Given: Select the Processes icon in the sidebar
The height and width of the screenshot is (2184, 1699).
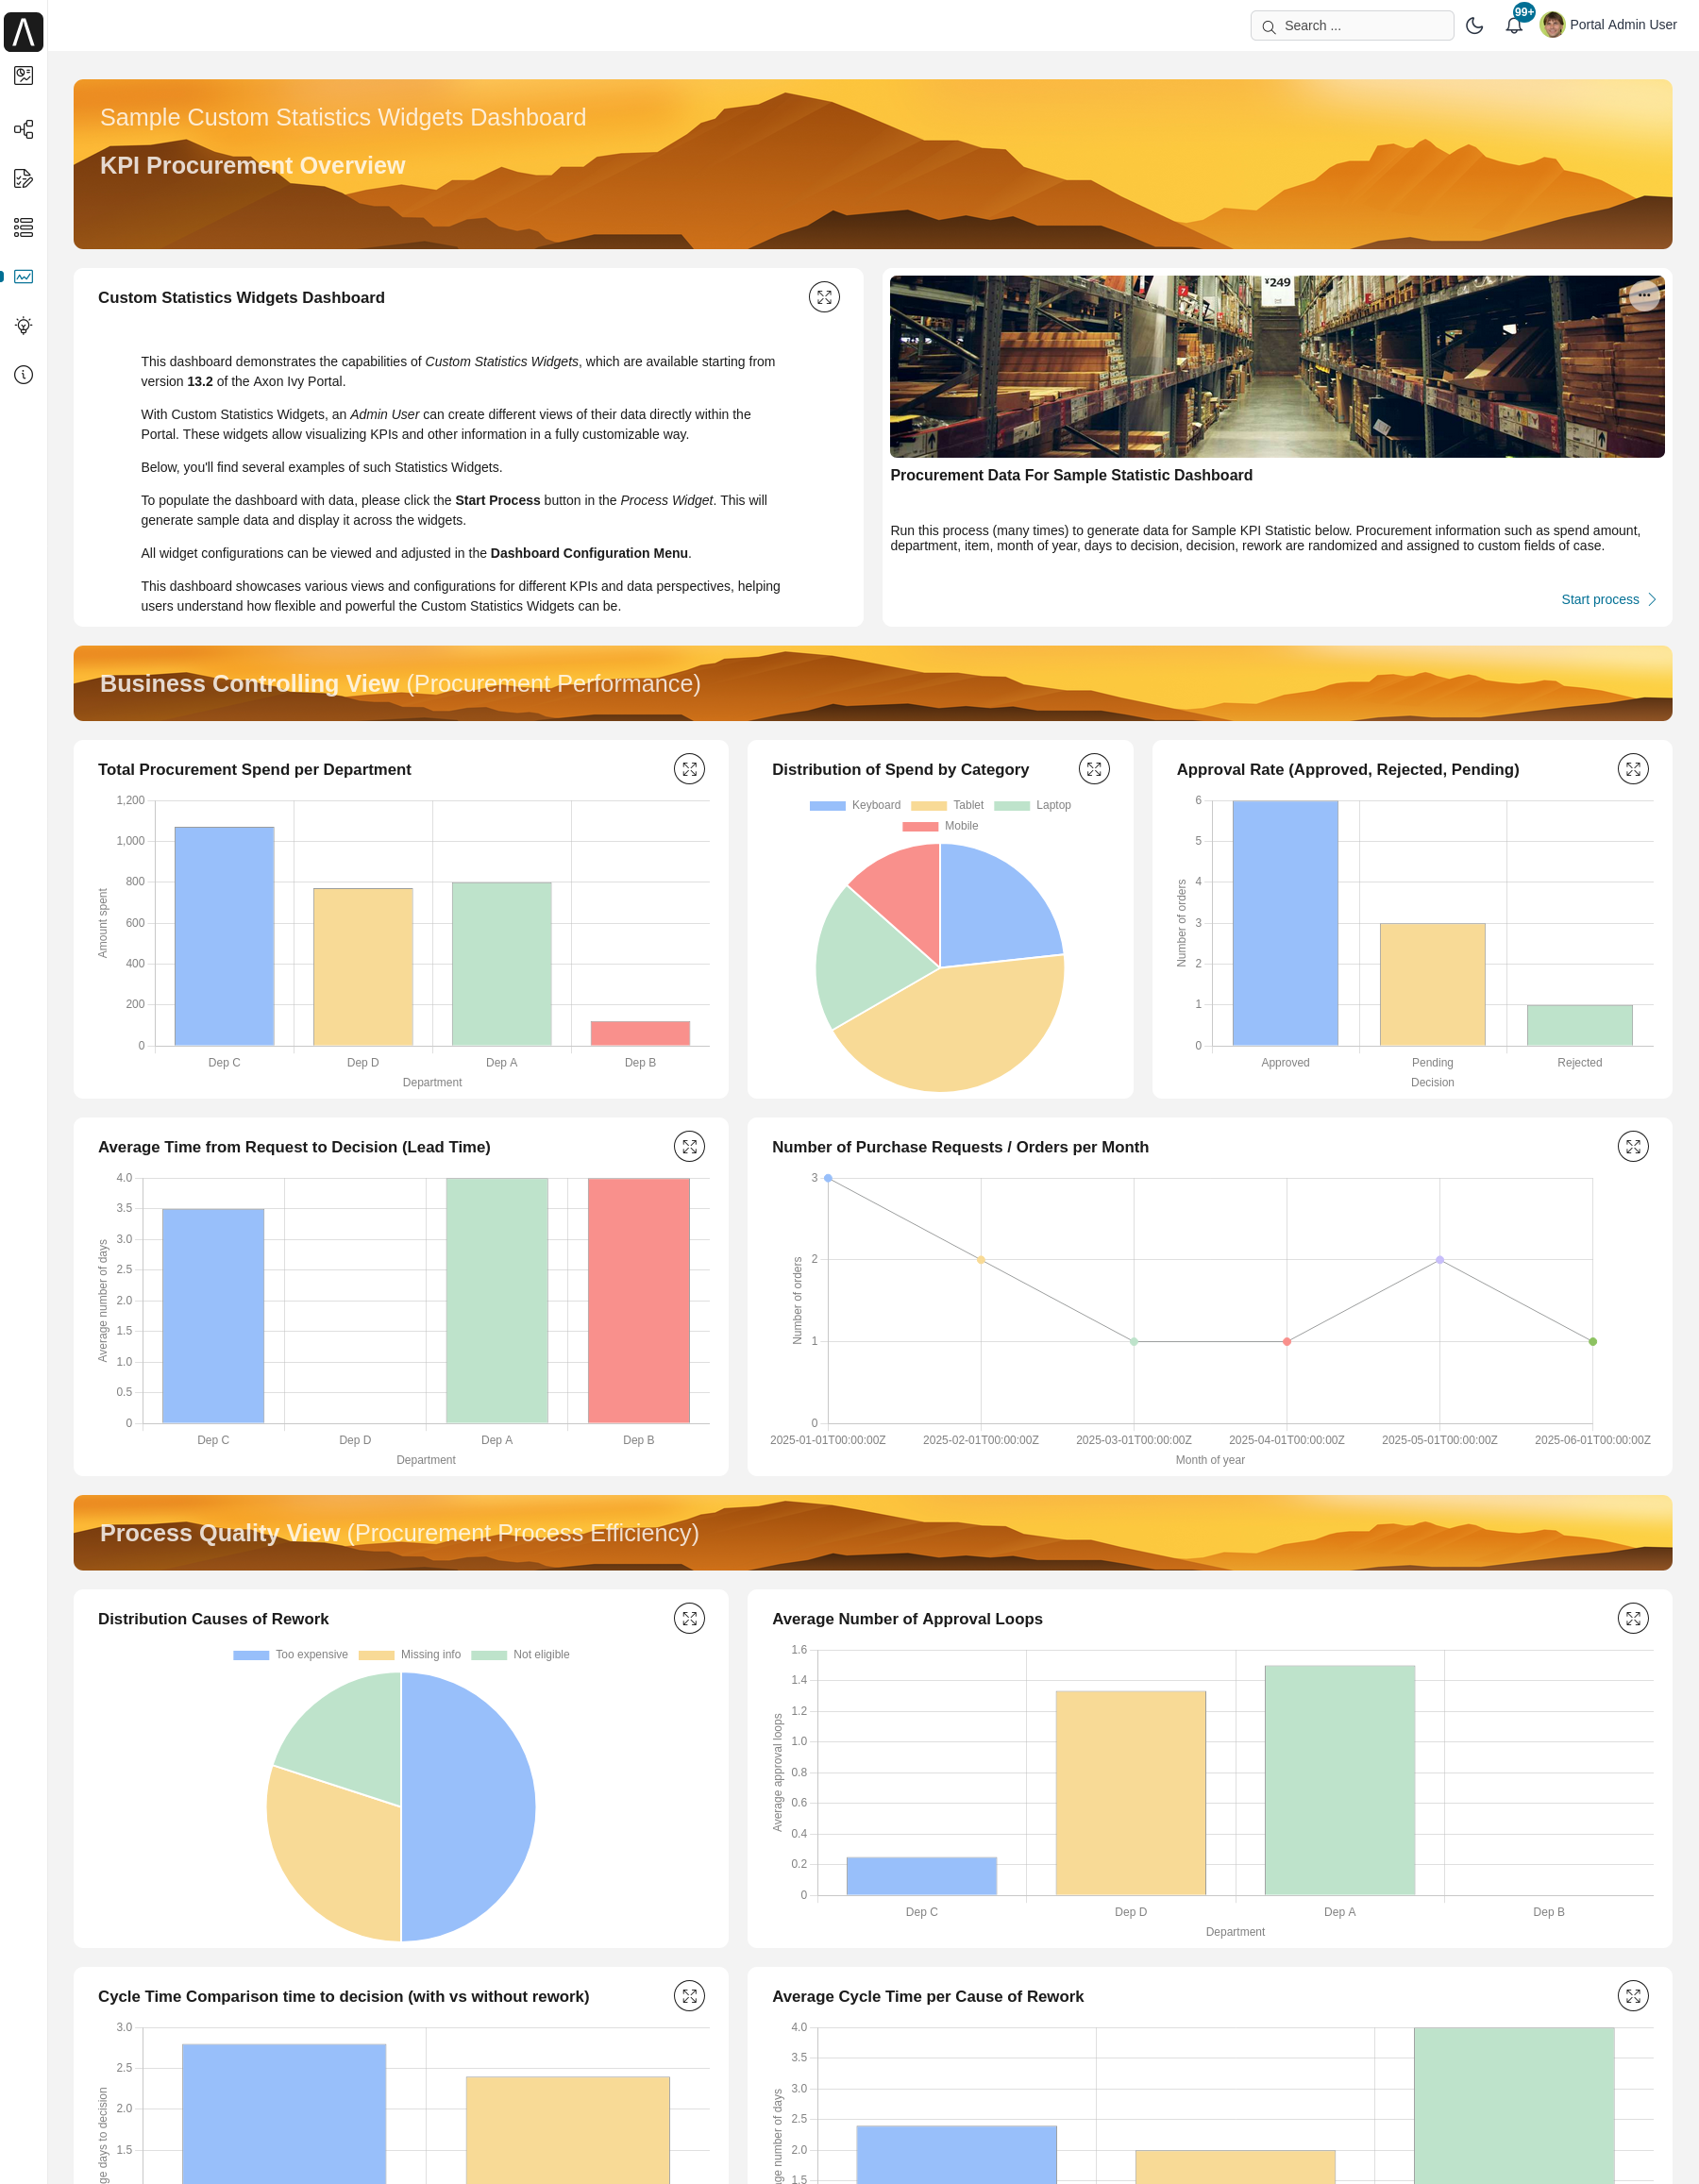Looking at the screenshot, I should tap(23, 129).
